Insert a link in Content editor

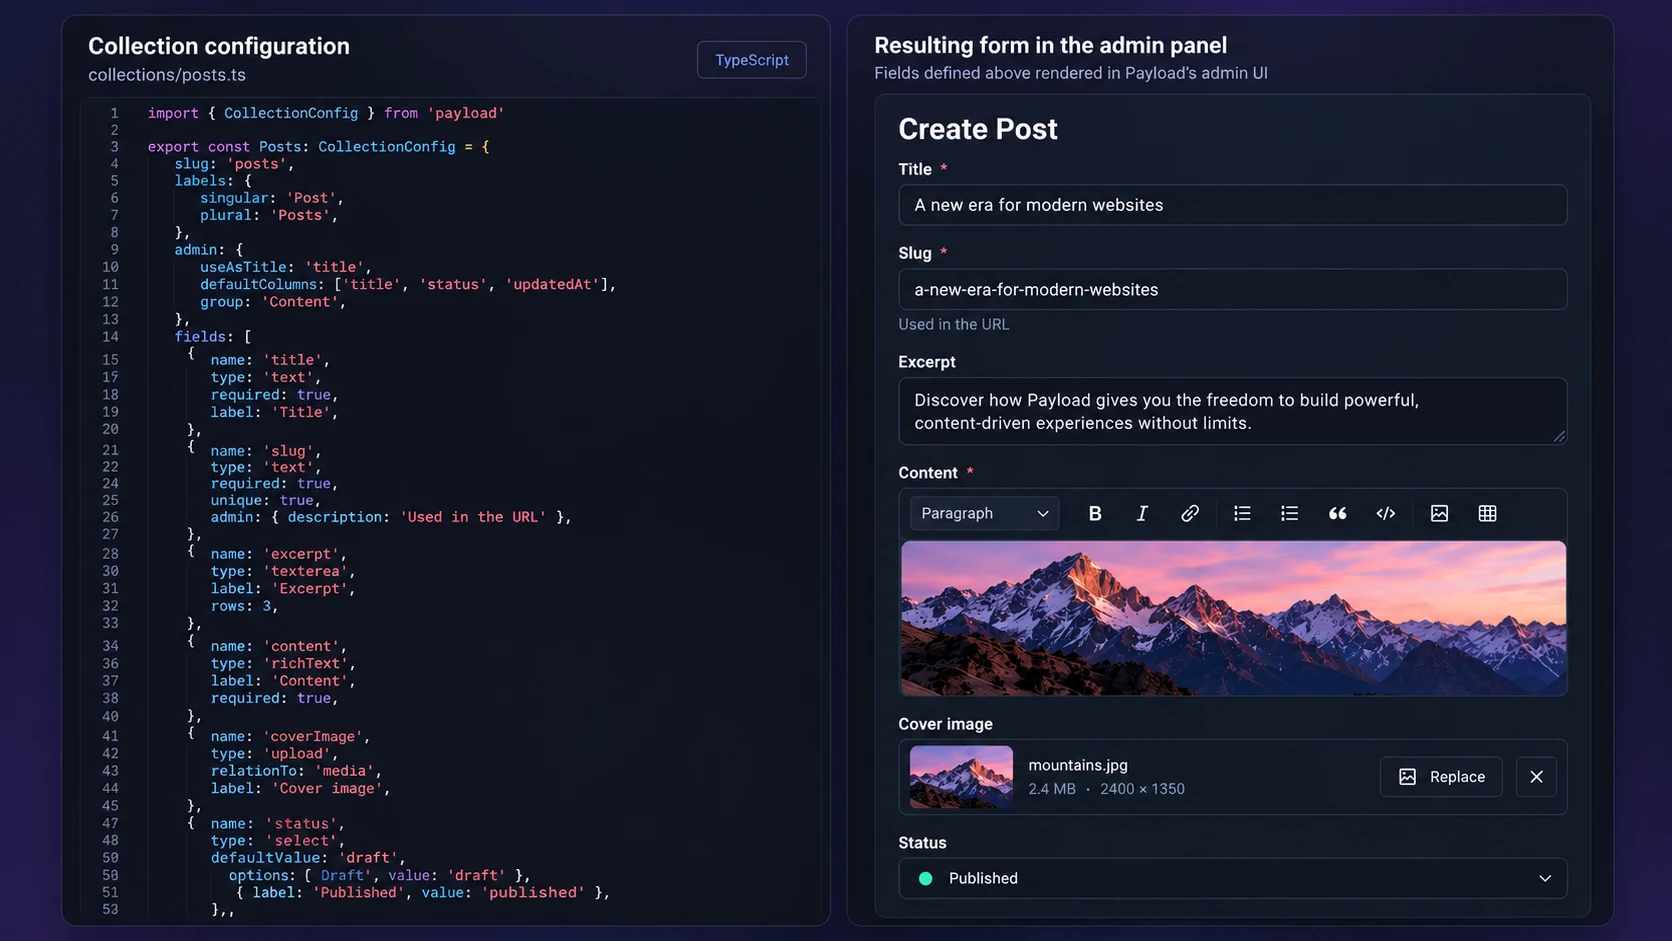1190,513
